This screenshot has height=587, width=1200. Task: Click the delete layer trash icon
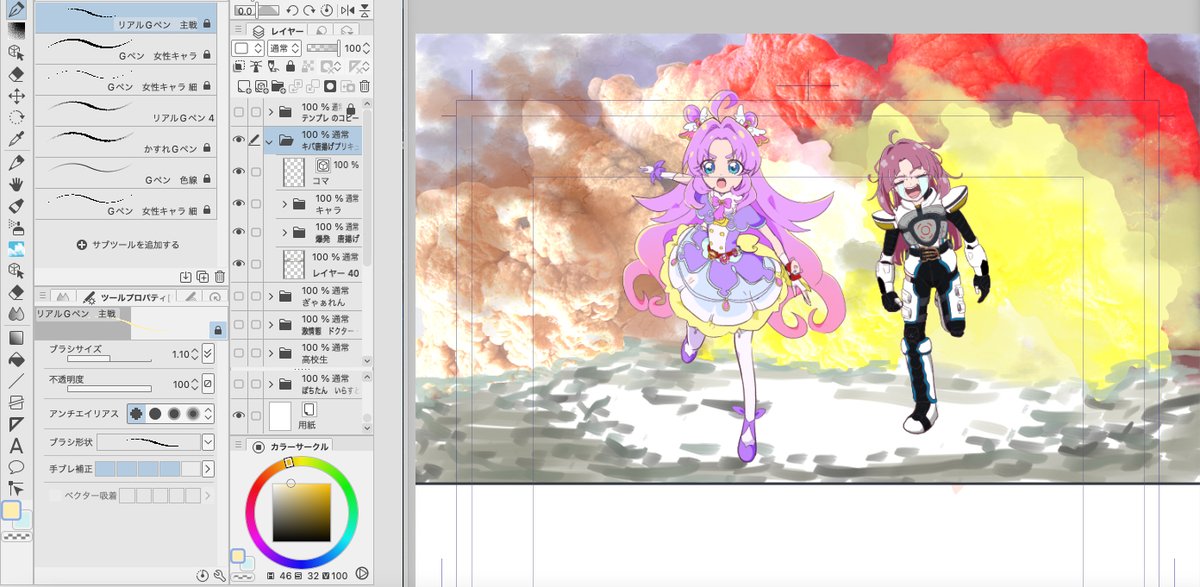tap(365, 87)
